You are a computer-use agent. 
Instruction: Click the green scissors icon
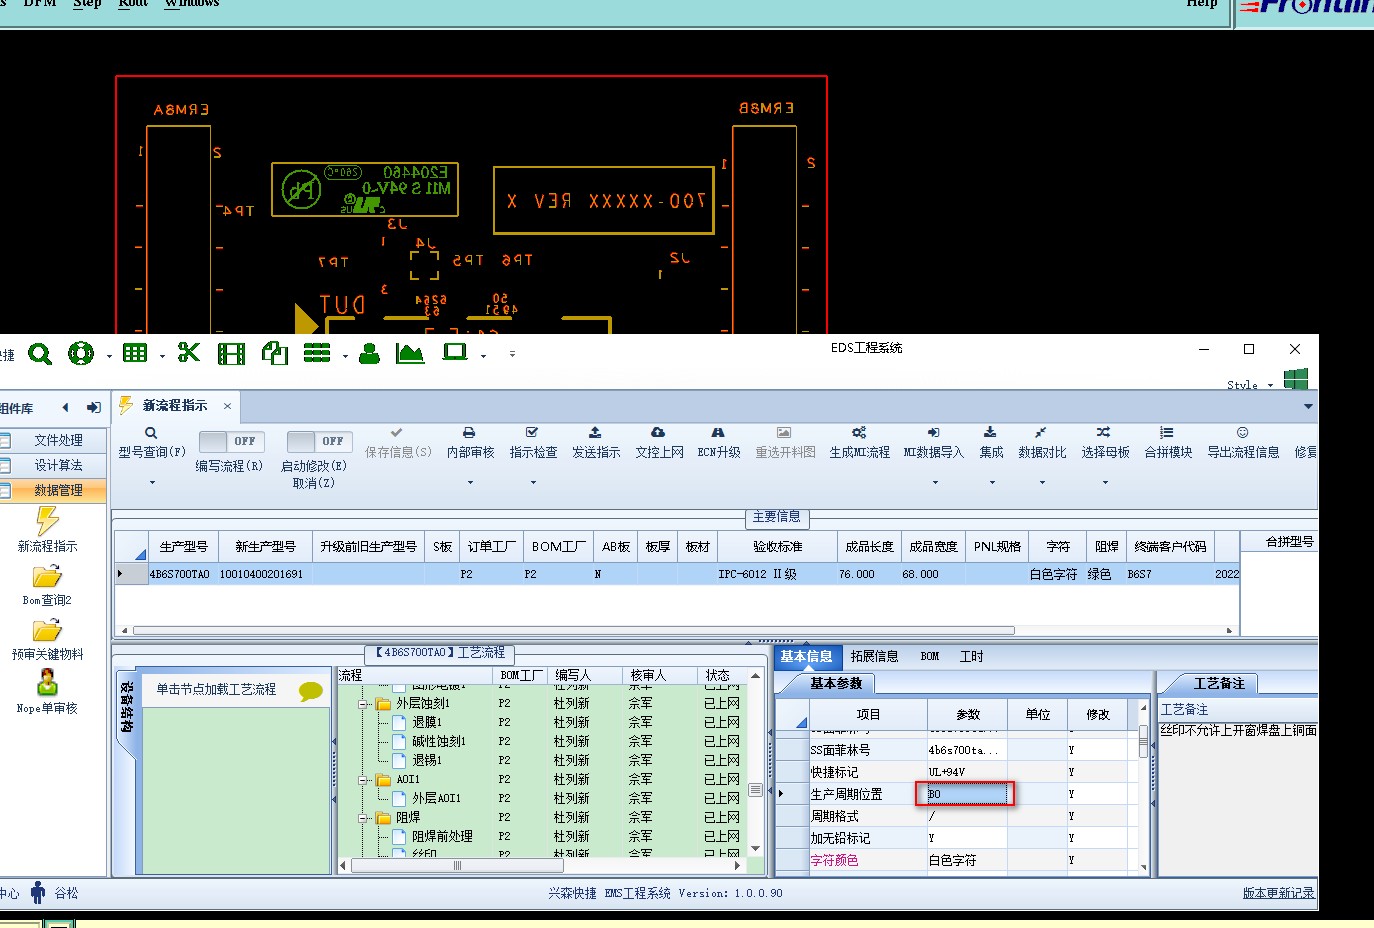click(x=188, y=352)
